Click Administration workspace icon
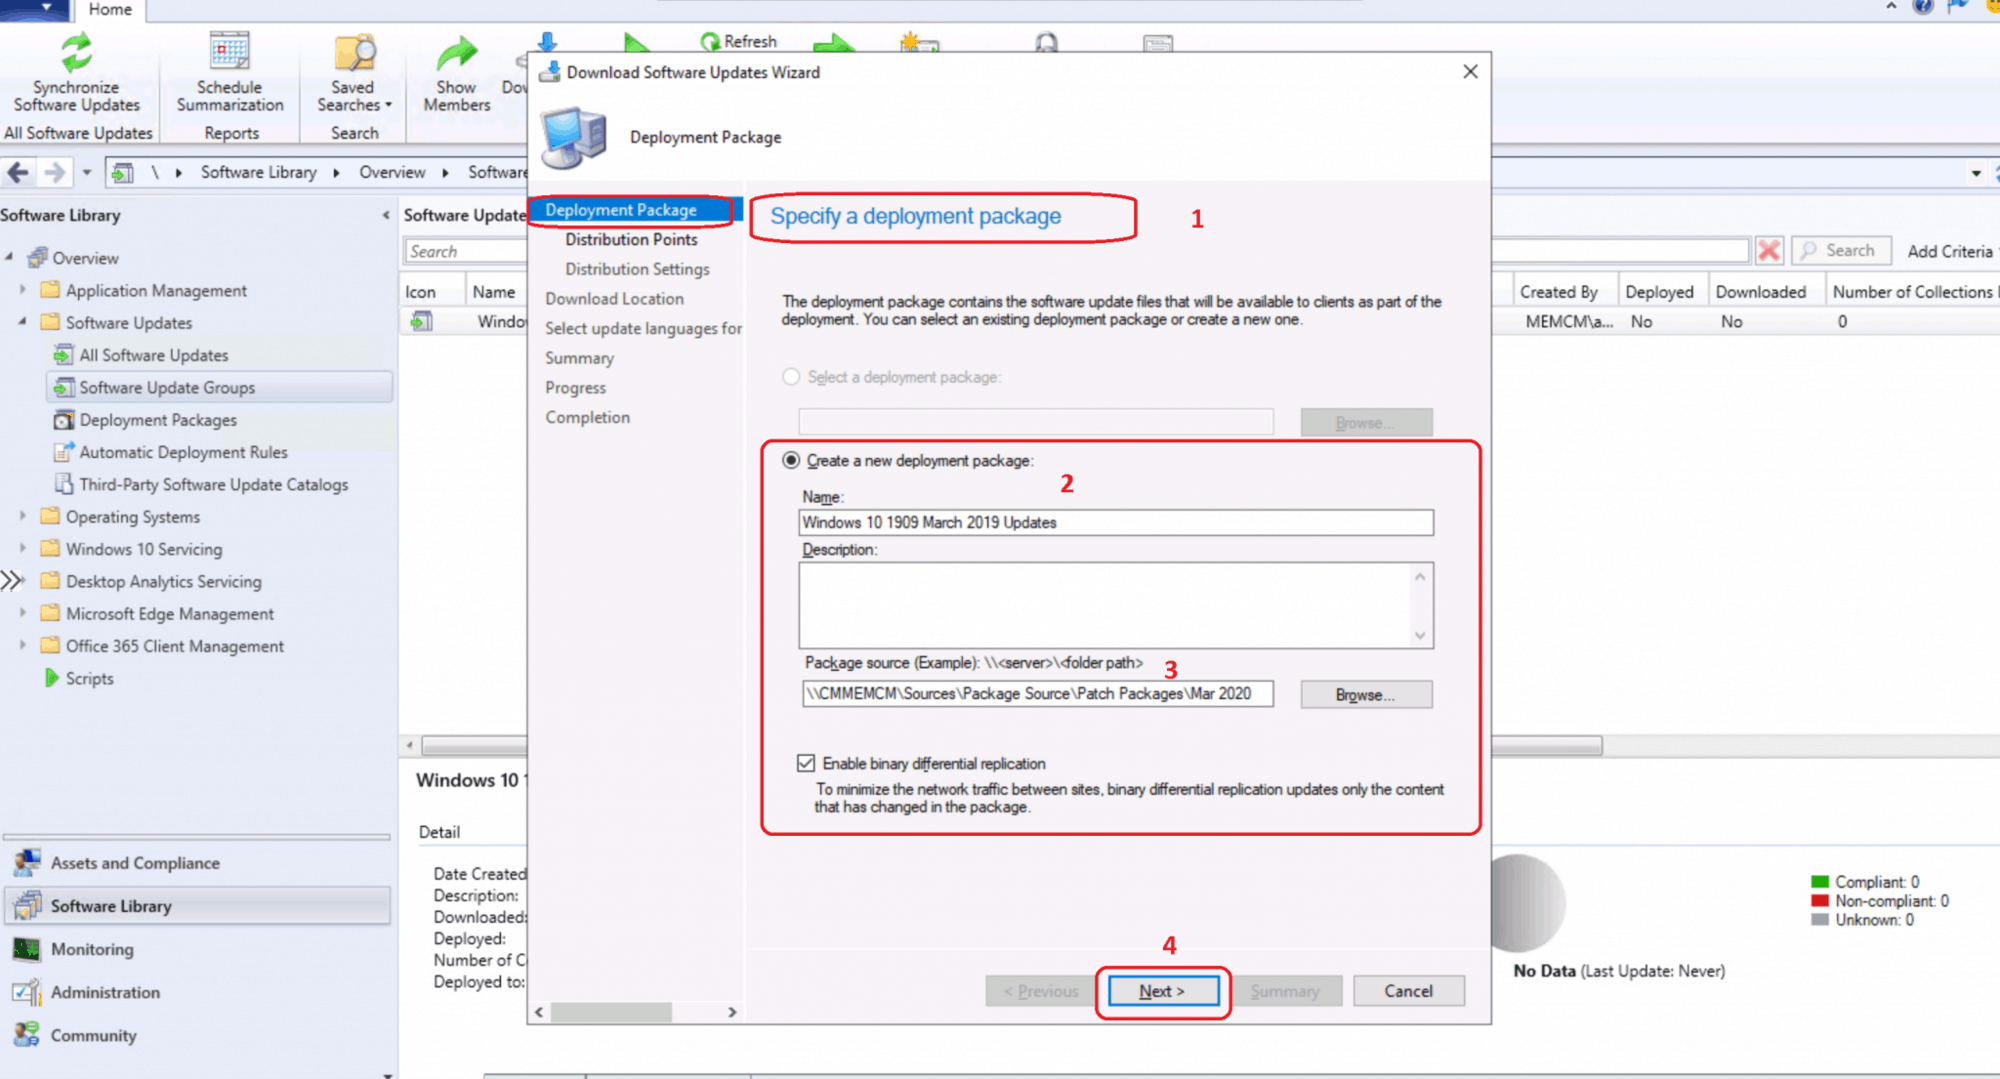This screenshot has height=1079, width=2000. coord(27,992)
